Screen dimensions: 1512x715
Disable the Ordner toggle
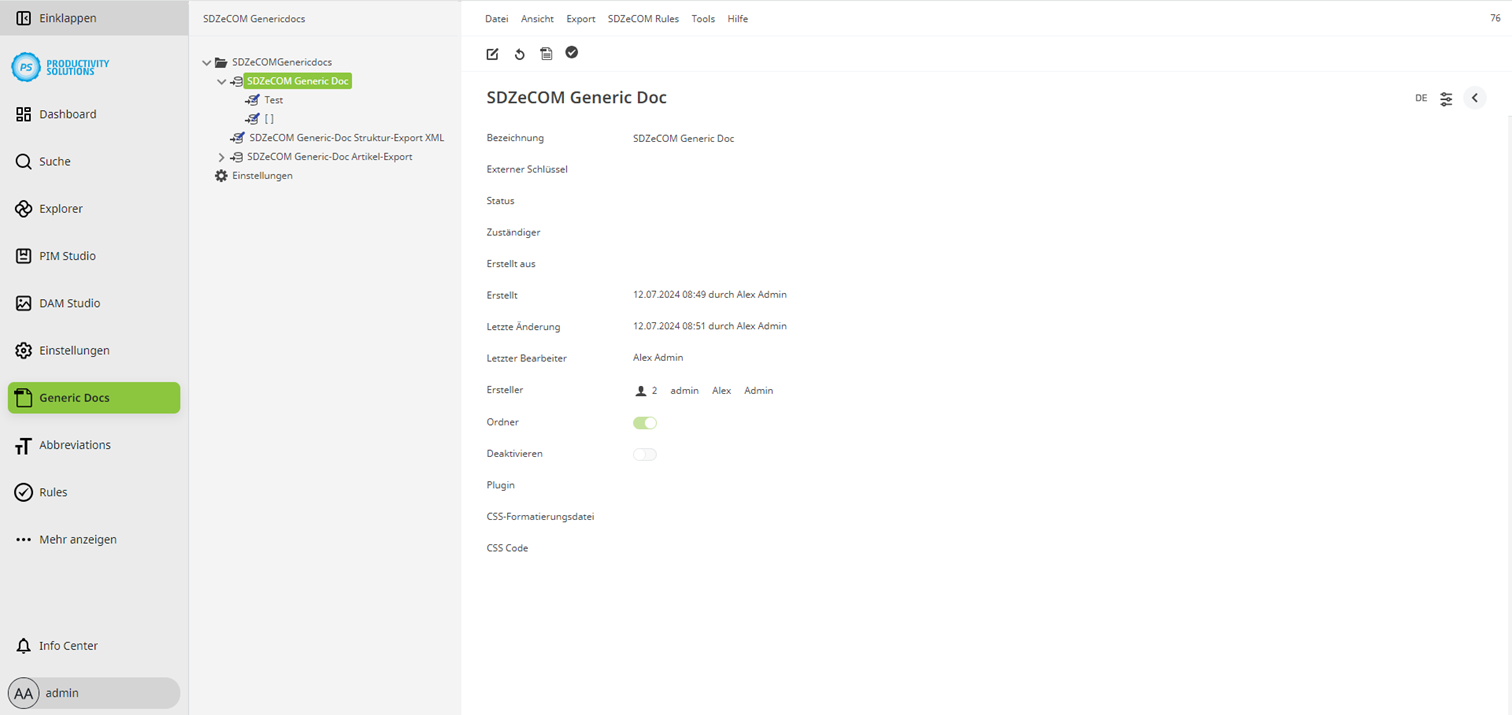point(645,422)
